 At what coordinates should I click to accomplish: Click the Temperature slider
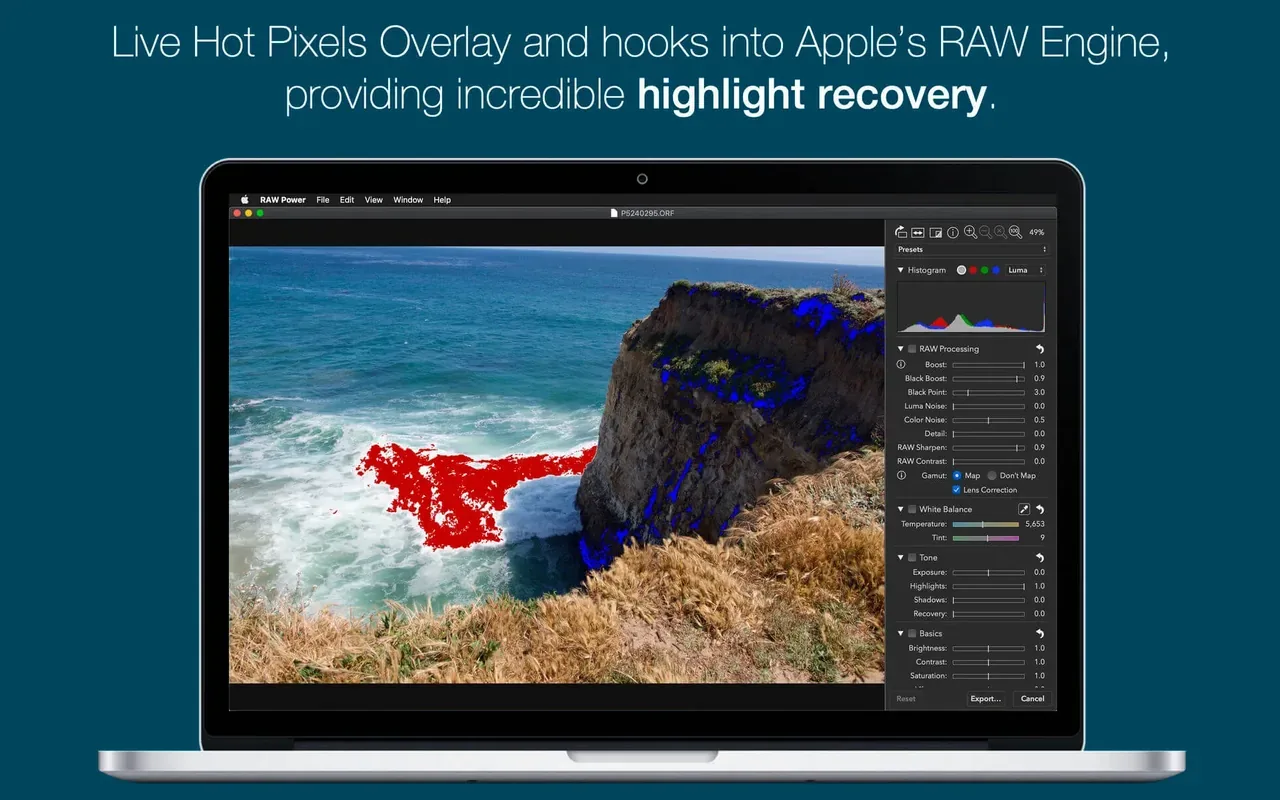pyautogui.click(x=985, y=524)
